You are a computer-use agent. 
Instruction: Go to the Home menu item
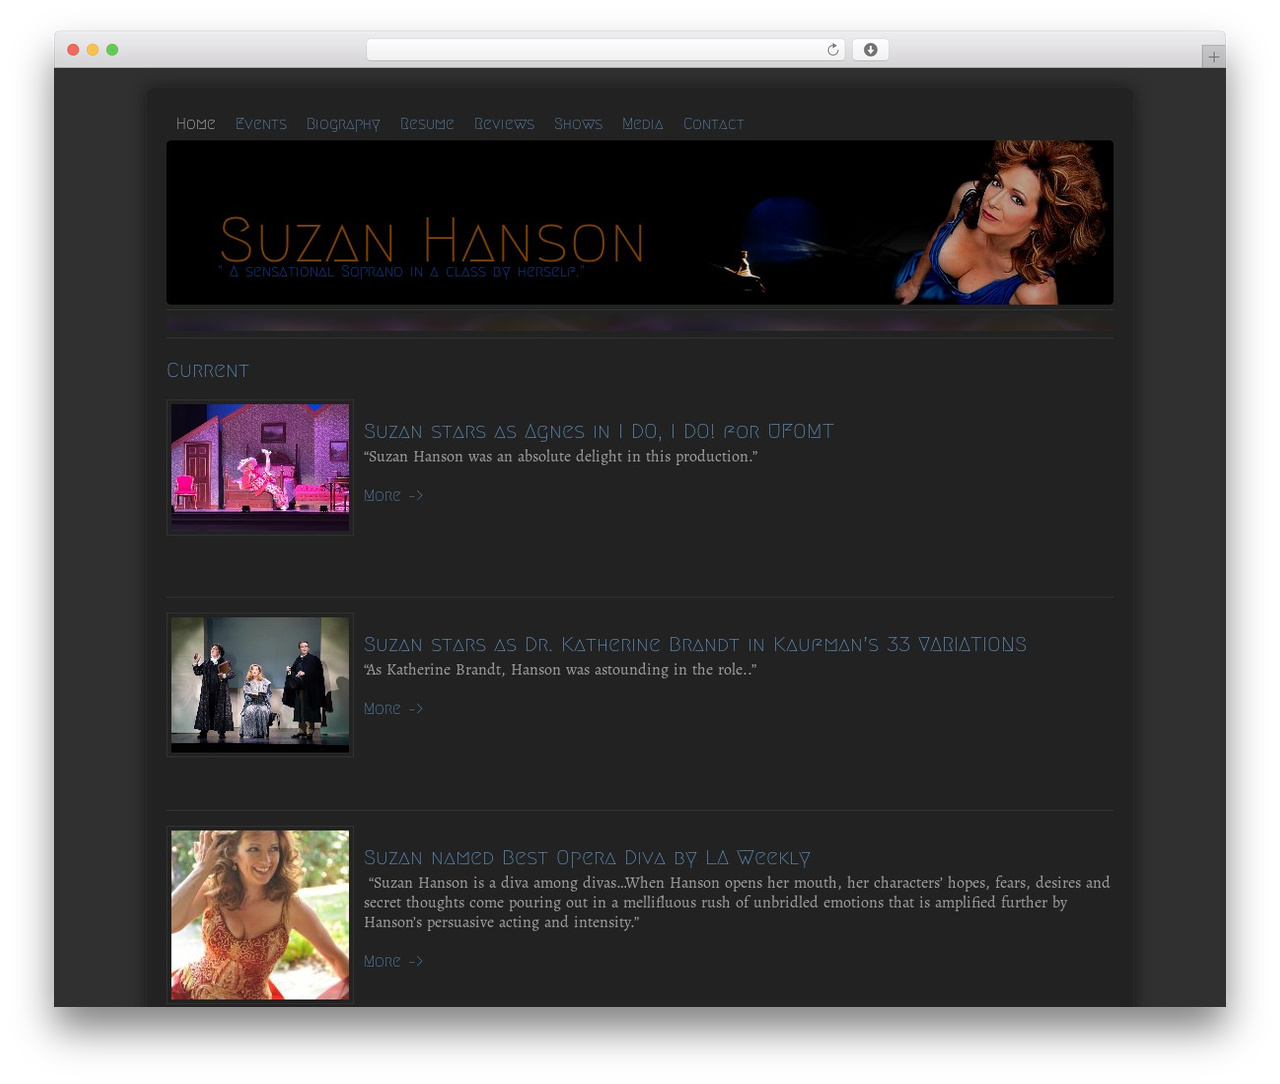[195, 124]
